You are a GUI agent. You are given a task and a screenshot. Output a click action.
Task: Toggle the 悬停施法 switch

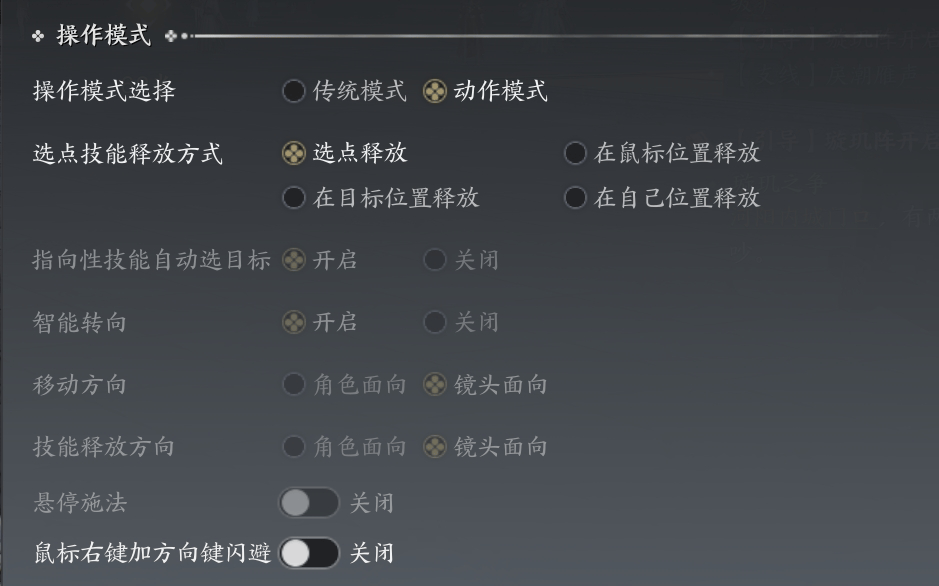(309, 502)
